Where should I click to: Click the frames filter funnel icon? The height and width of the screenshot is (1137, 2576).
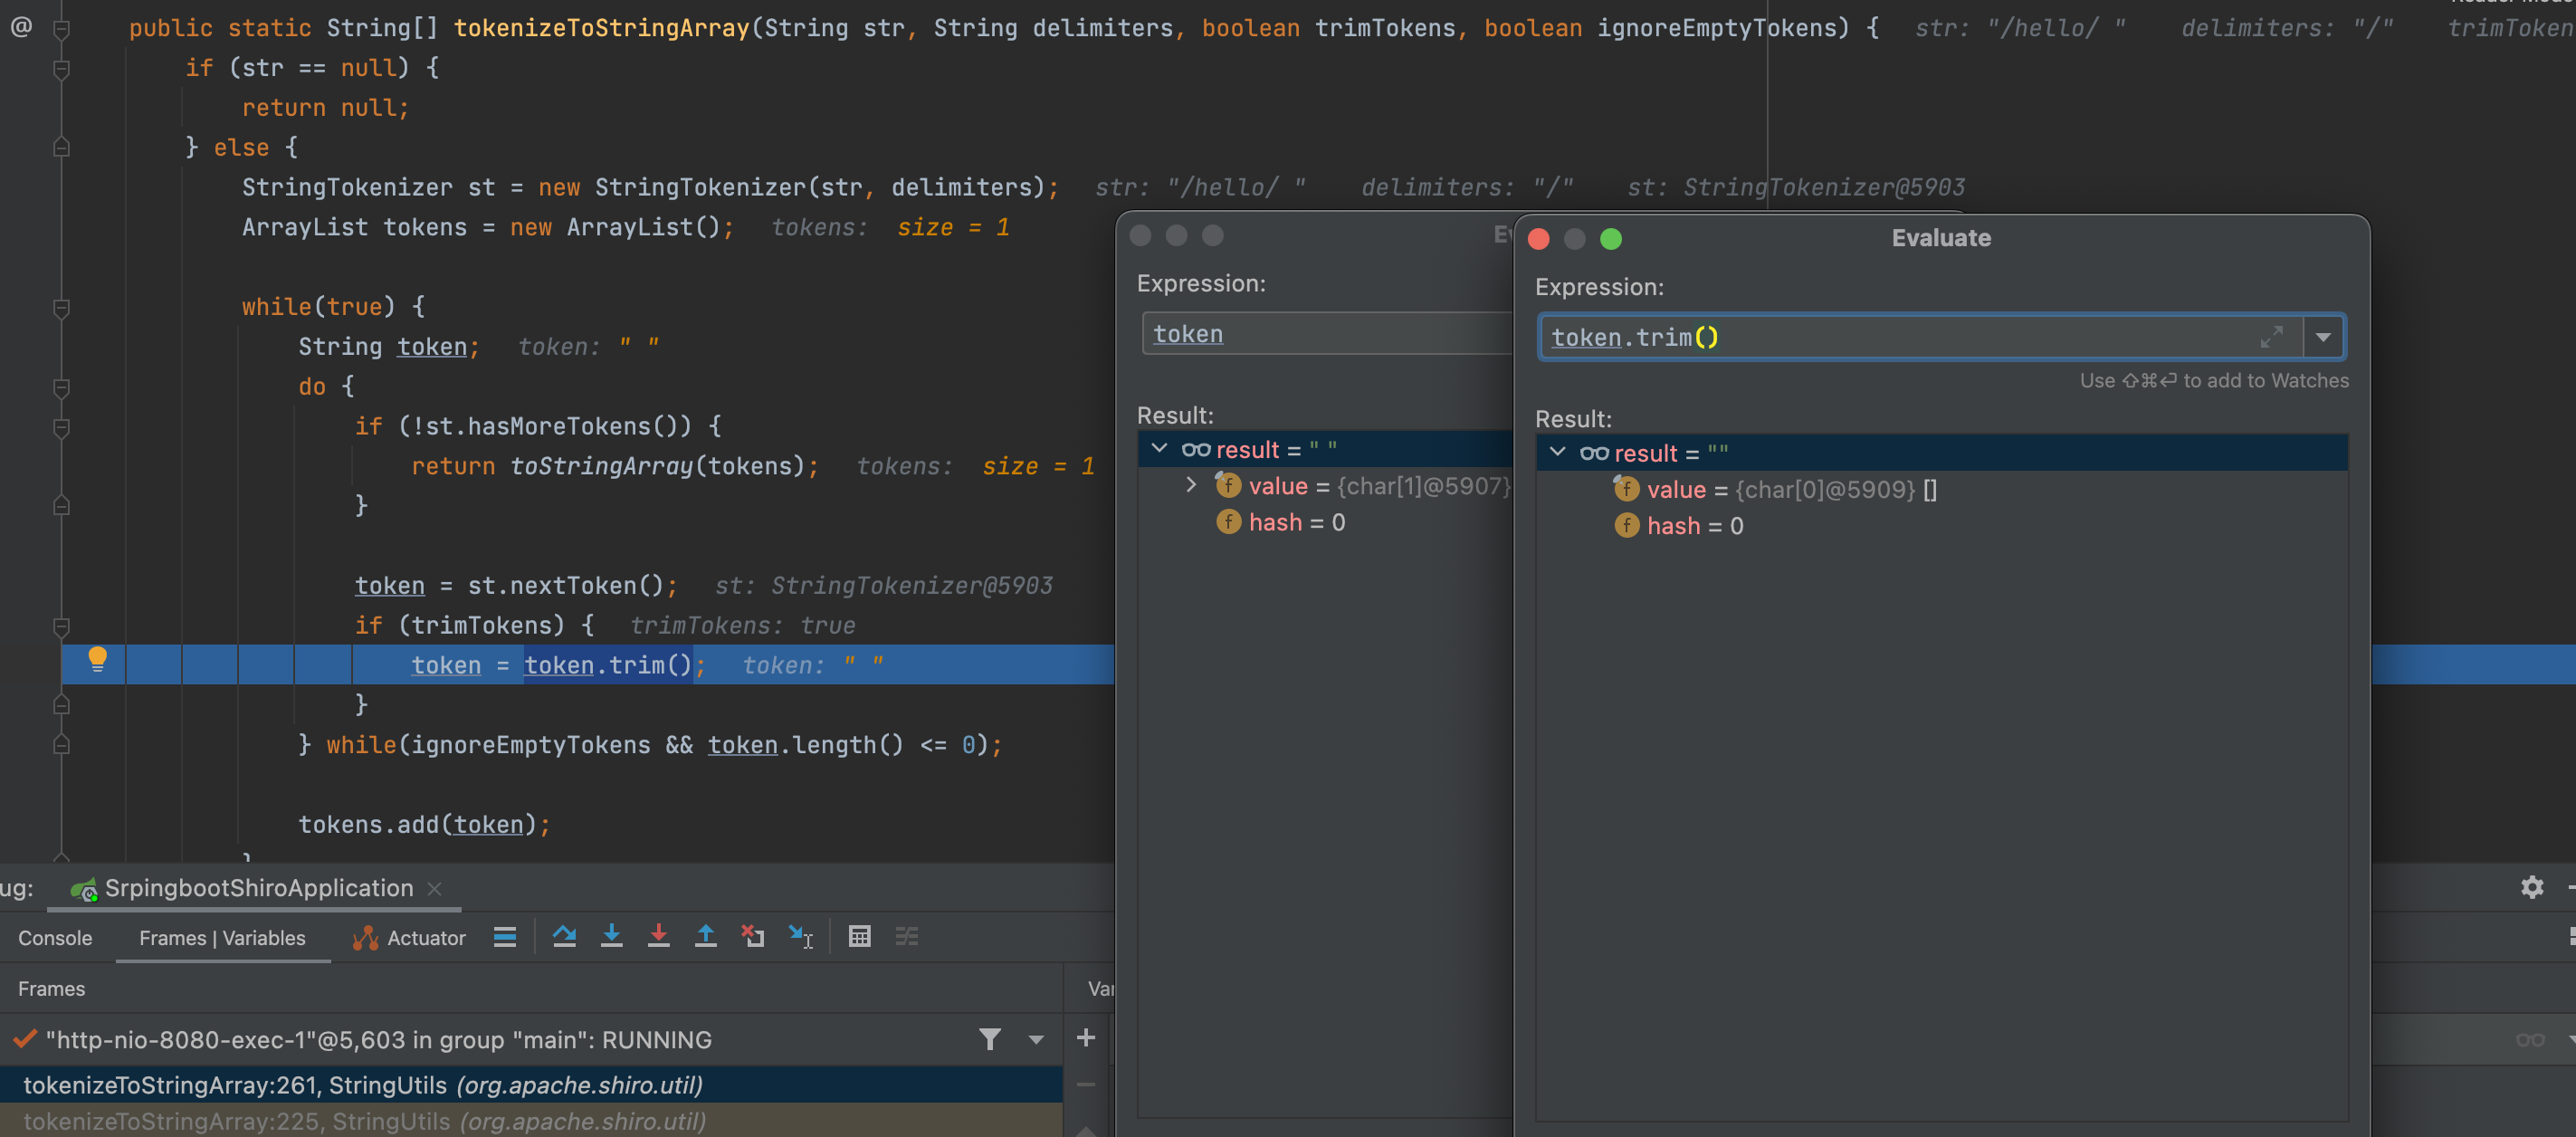click(x=989, y=1039)
